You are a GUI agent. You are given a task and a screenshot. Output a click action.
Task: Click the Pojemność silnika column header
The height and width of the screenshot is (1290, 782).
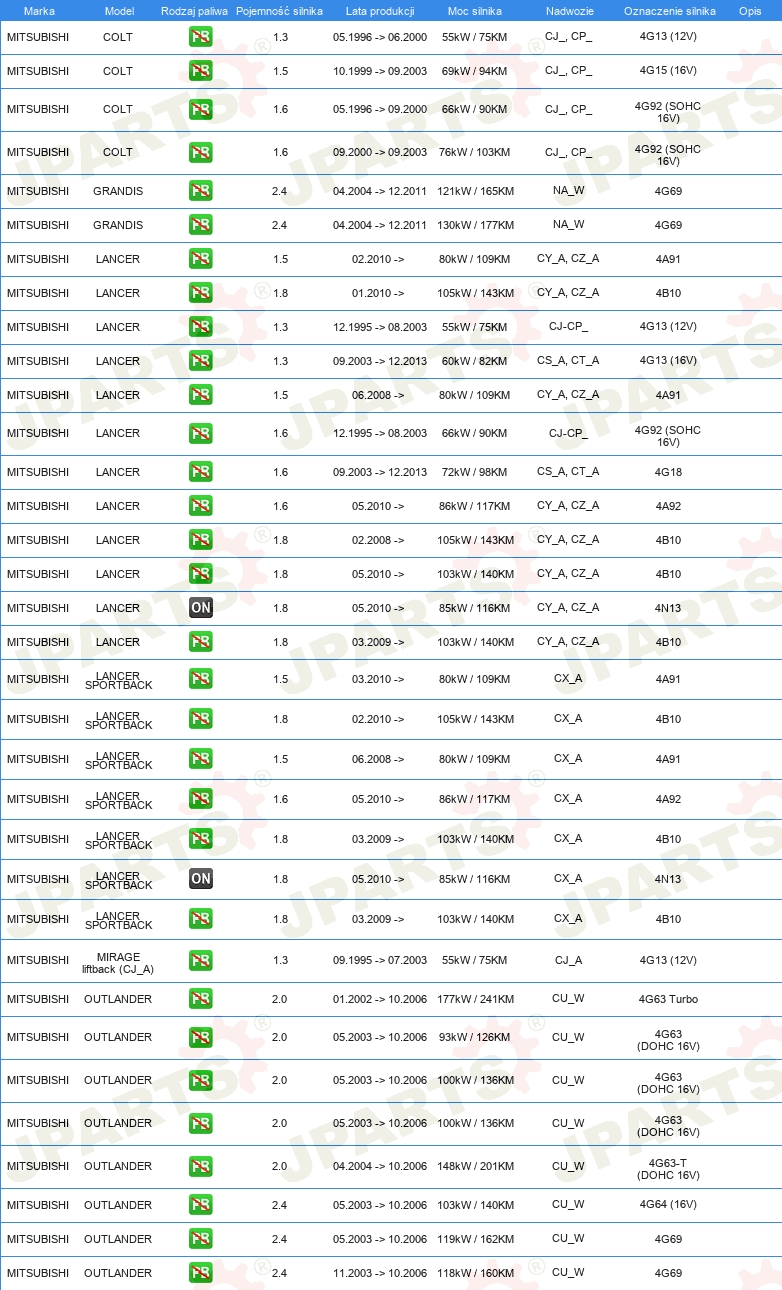pyautogui.click(x=279, y=11)
